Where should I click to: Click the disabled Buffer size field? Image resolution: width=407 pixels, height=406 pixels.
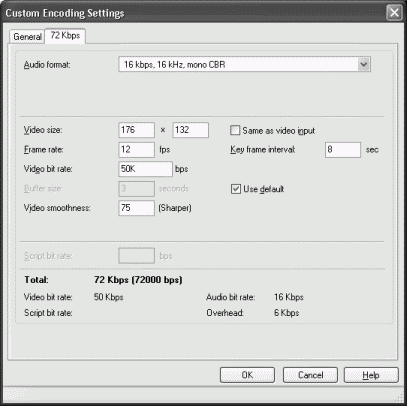pyautogui.click(x=137, y=189)
